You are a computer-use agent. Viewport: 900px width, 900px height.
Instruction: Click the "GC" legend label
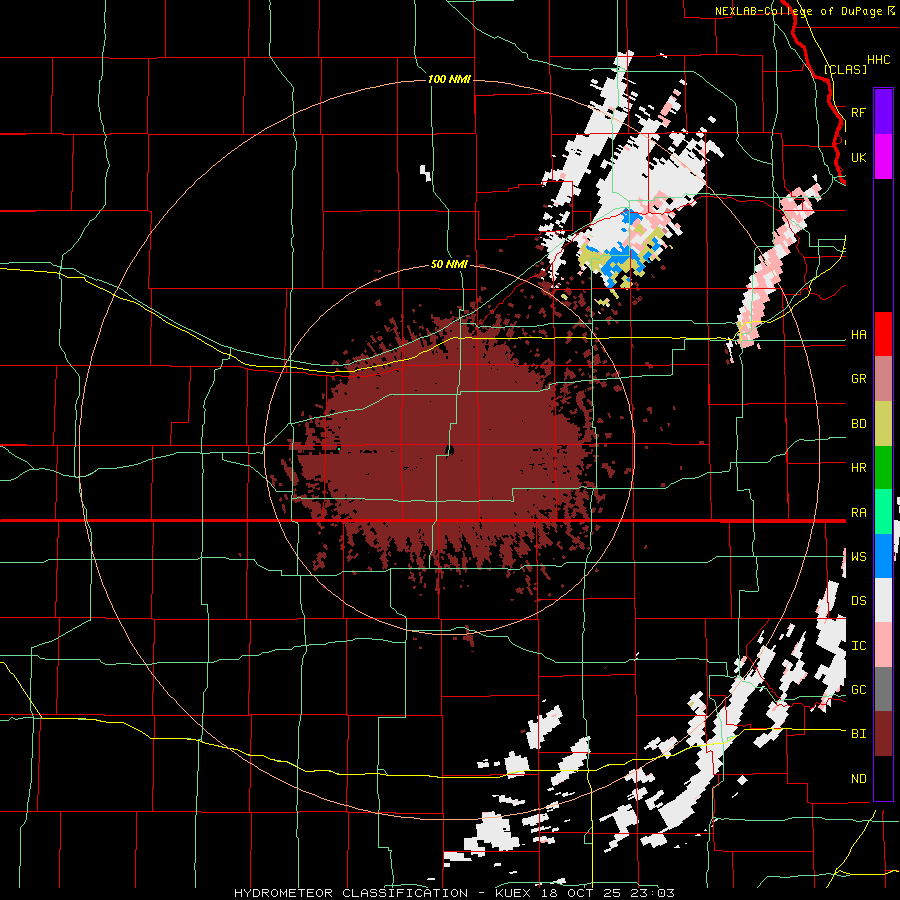tap(858, 689)
